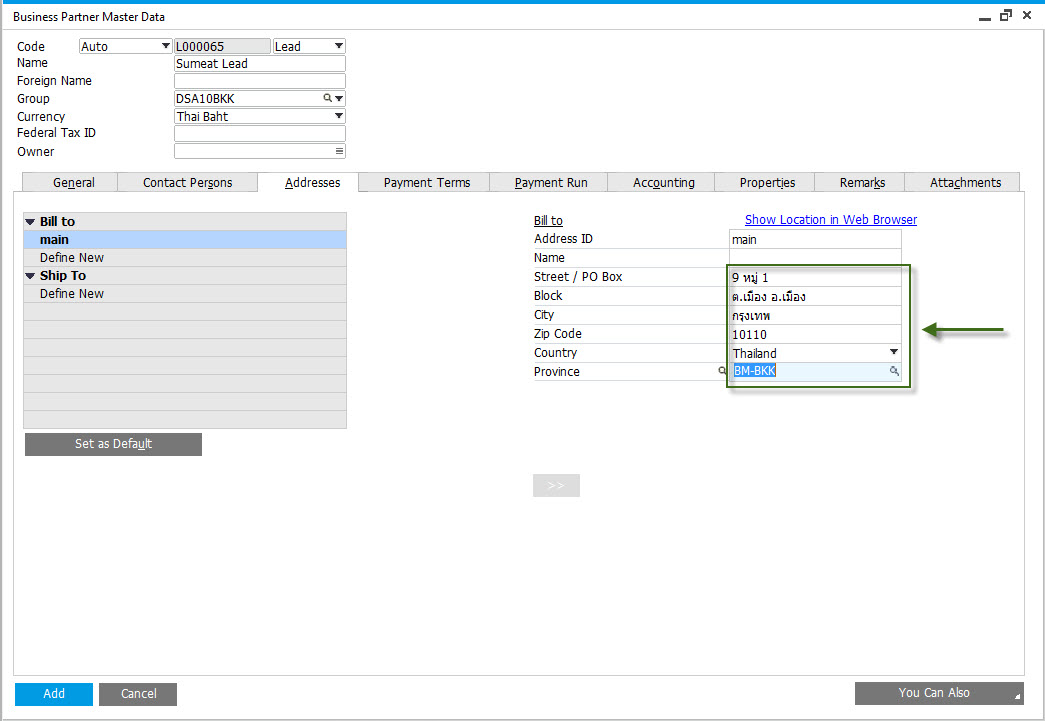Click the 'Set as Default' button

click(113, 444)
